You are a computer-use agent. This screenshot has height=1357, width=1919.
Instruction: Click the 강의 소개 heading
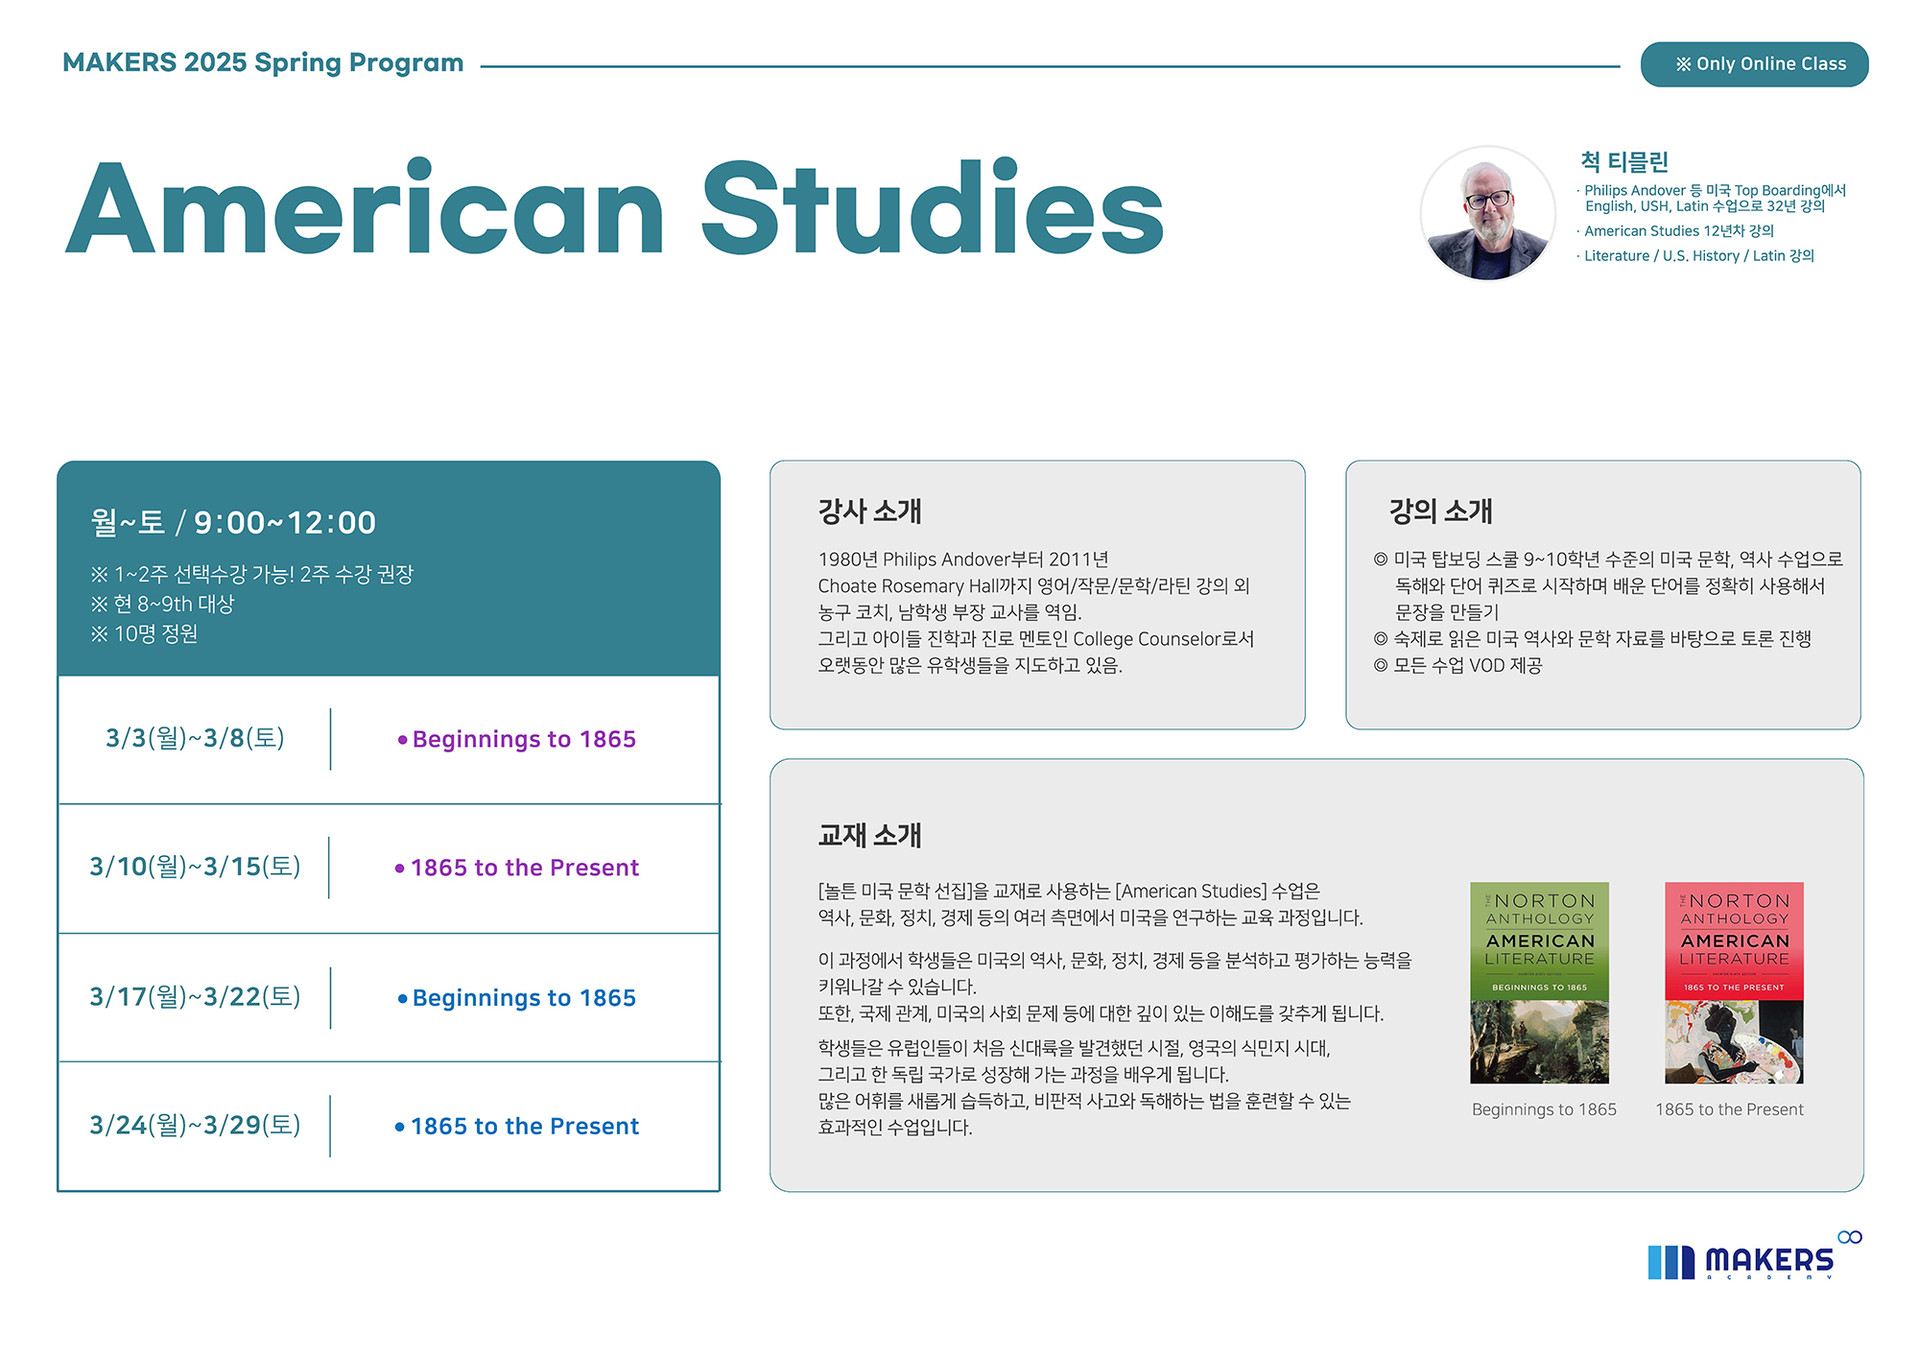pyautogui.click(x=1440, y=511)
